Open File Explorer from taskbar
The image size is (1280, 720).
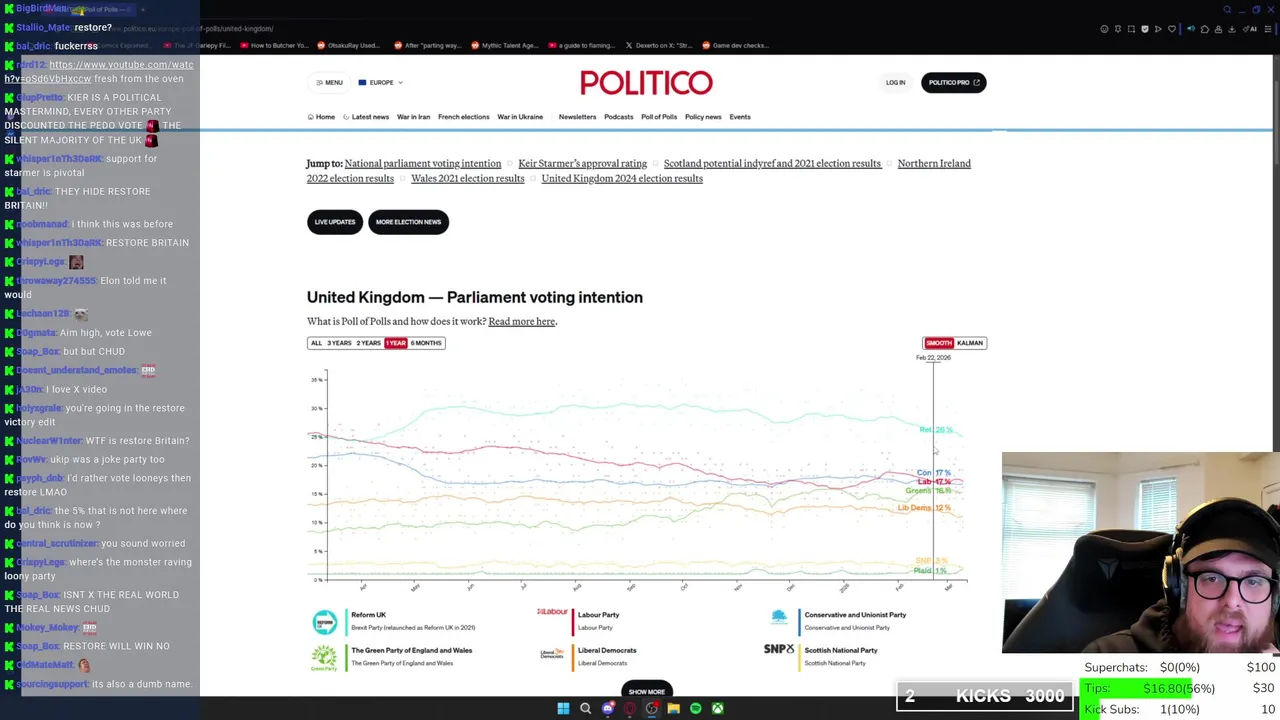pos(673,708)
